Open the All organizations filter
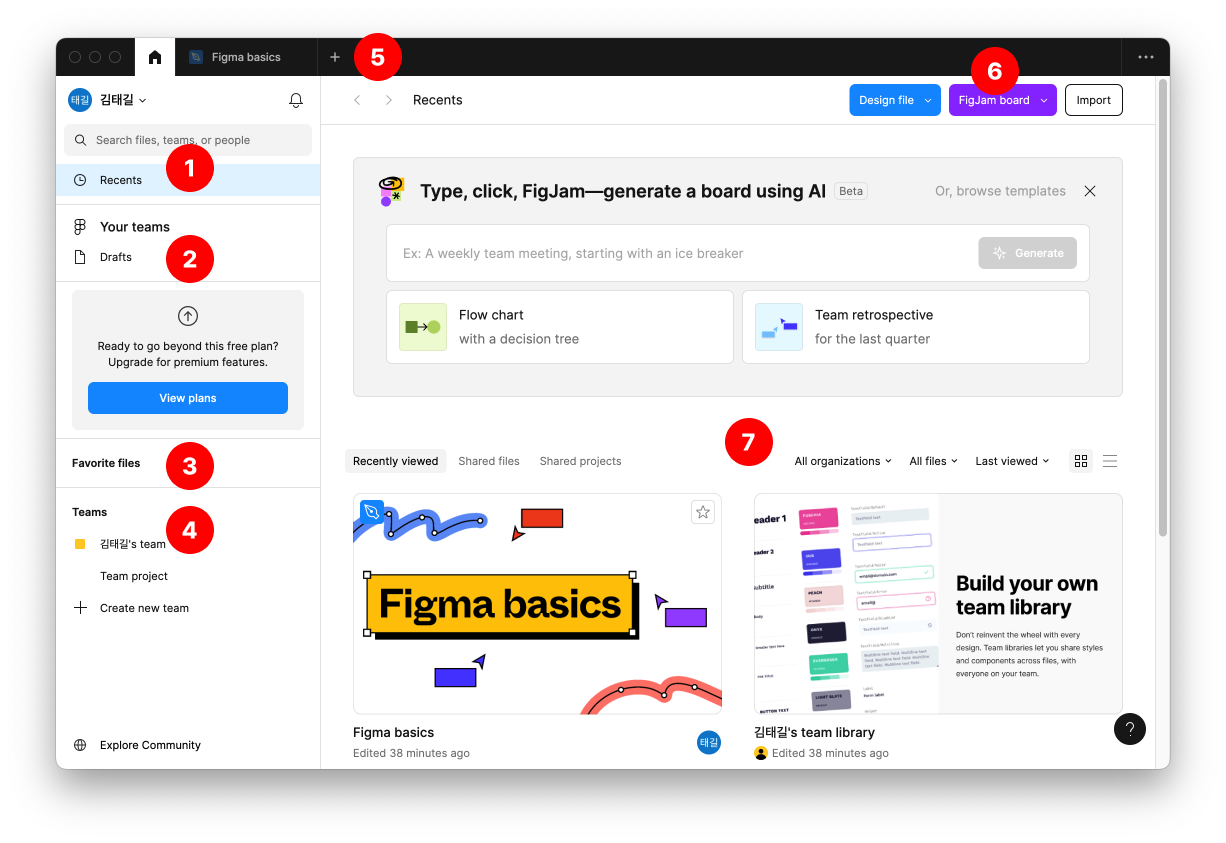This screenshot has width=1226, height=843. coord(843,461)
